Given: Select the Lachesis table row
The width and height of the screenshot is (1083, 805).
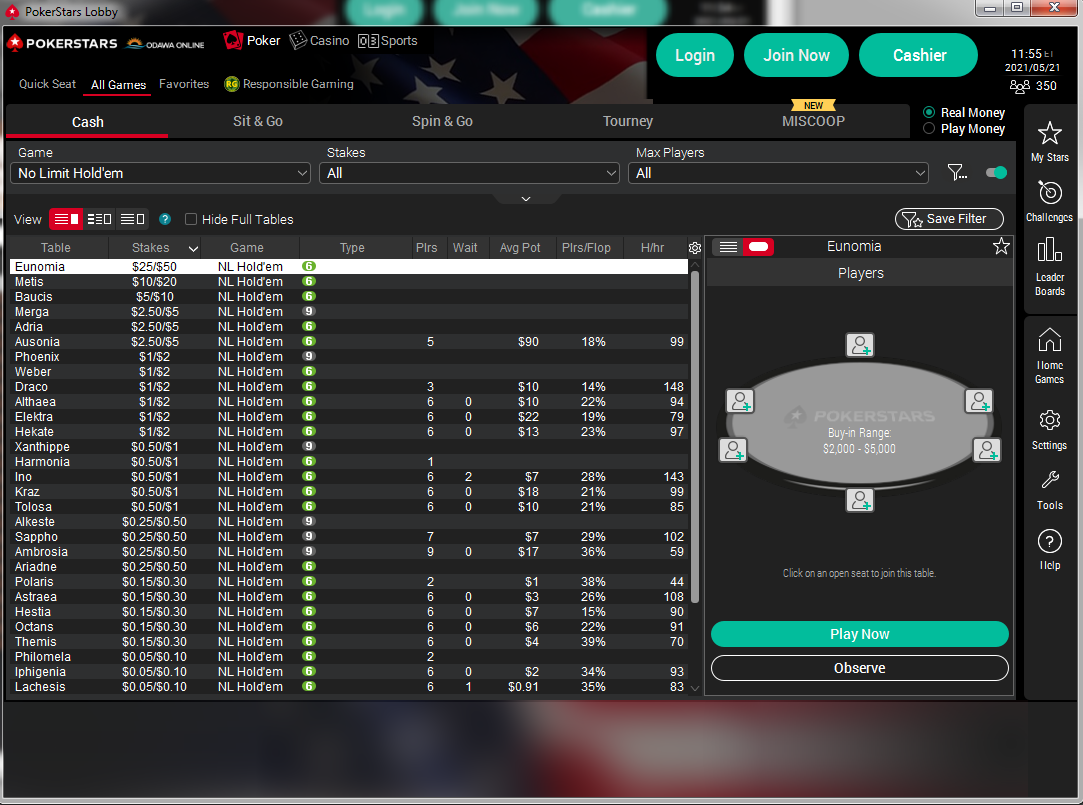Looking at the screenshot, I should click(349, 687).
